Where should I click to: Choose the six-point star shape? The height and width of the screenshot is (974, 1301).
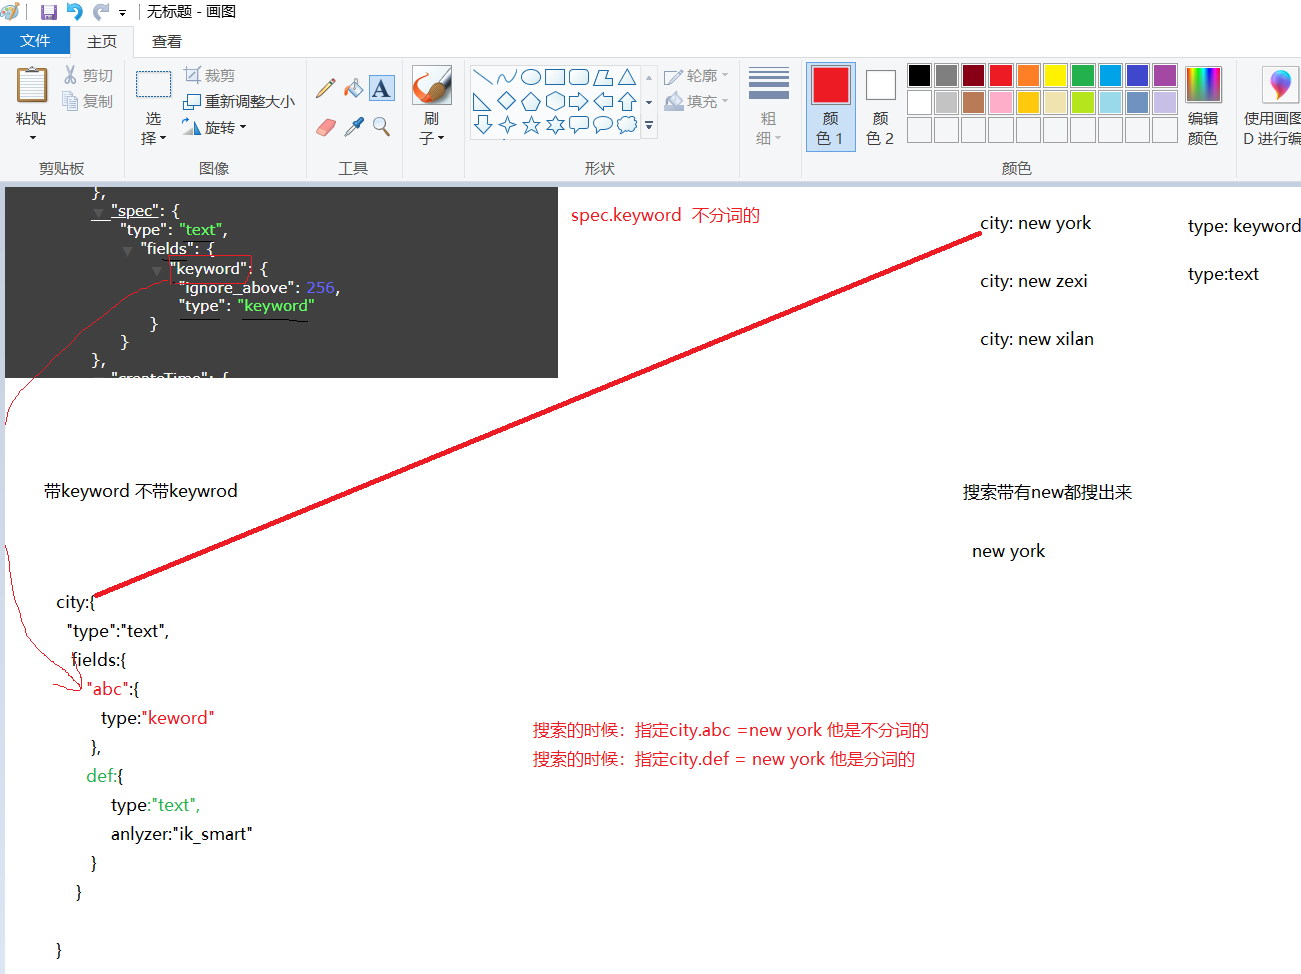tap(555, 125)
